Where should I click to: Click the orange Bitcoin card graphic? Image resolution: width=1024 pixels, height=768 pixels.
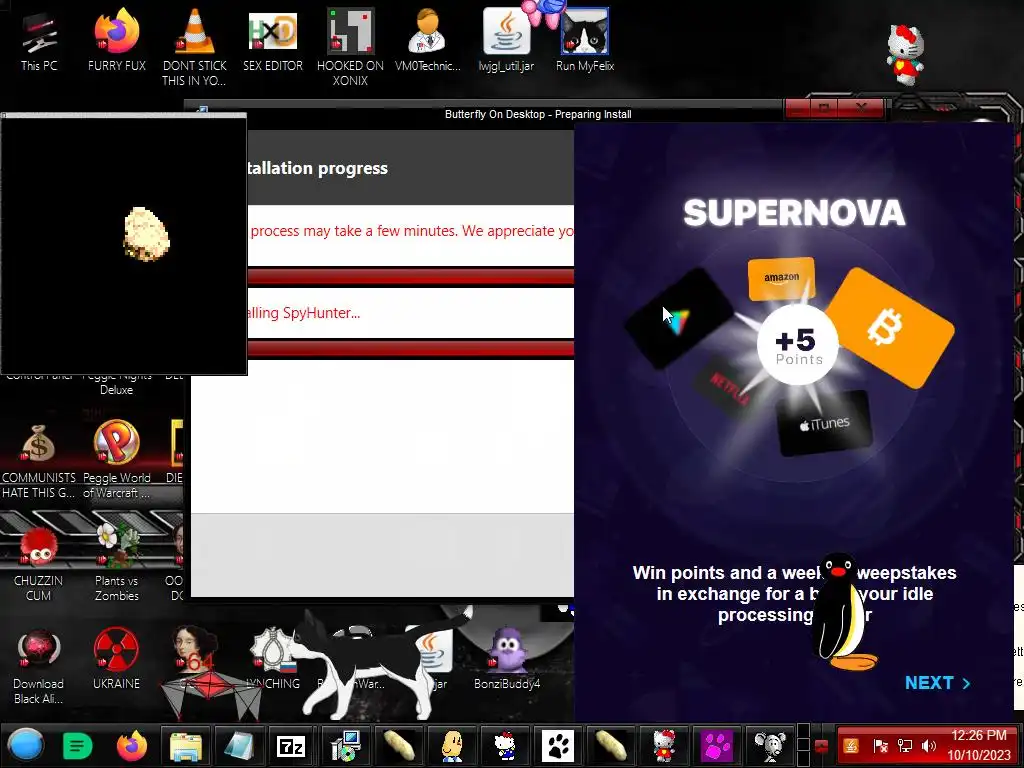coord(893,328)
